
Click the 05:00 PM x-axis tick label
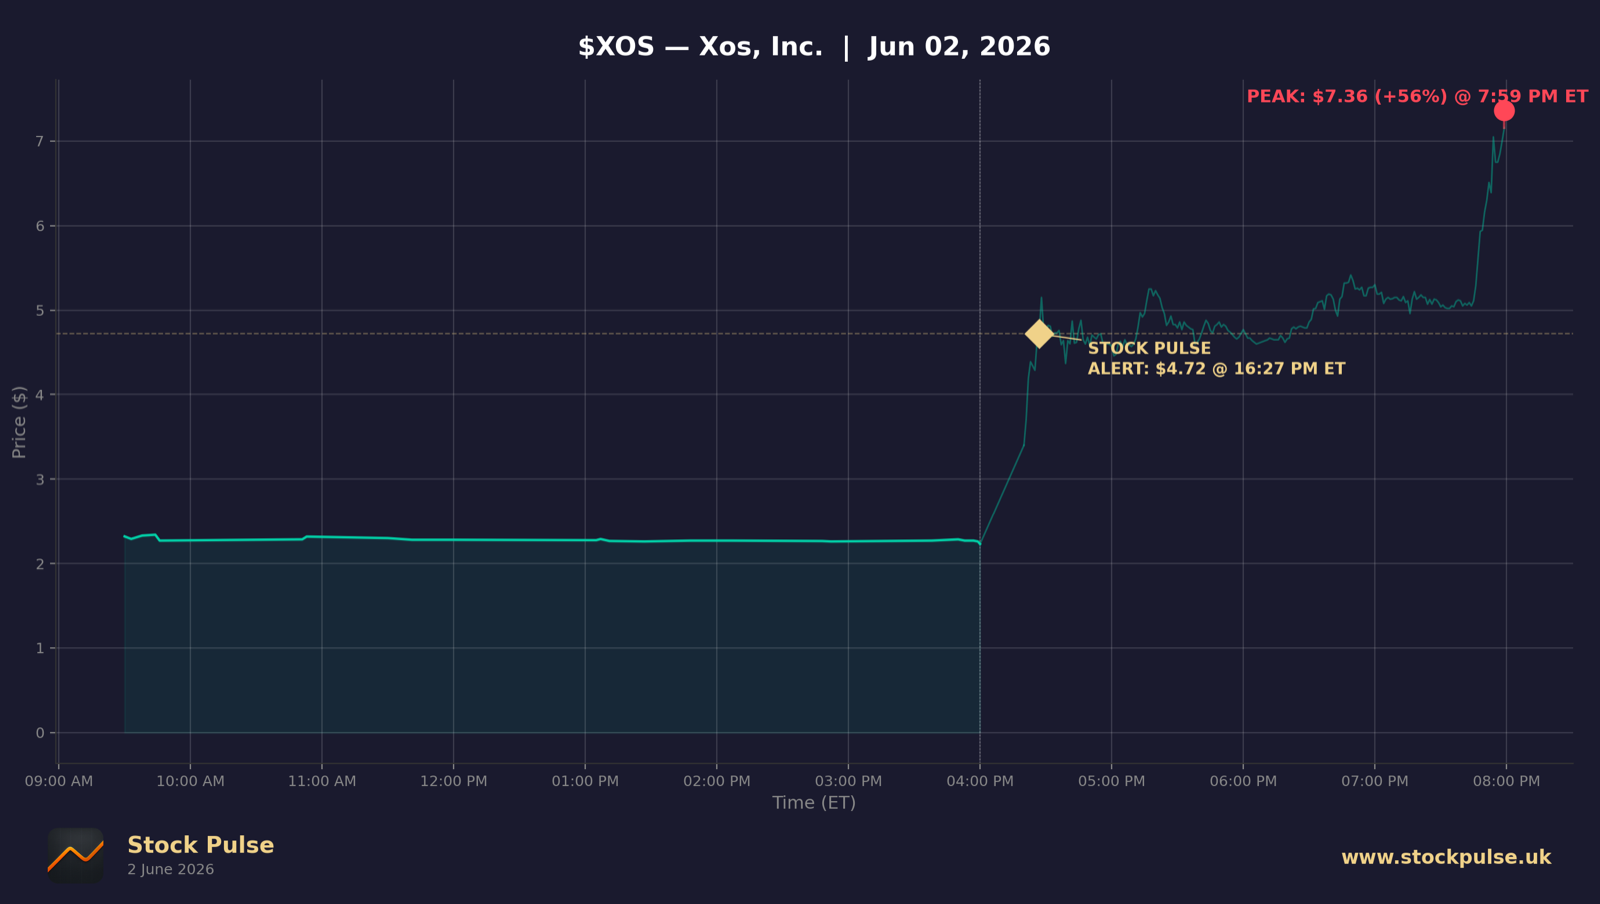coord(1112,781)
